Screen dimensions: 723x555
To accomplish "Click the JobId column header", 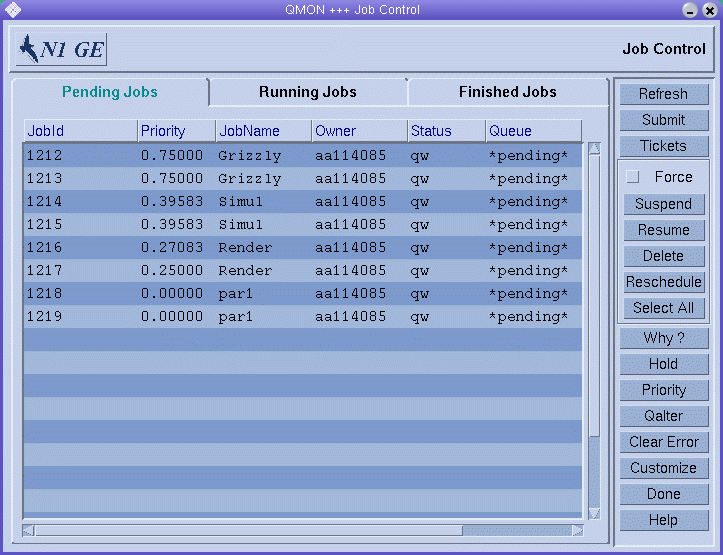I will pyautogui.click(x=81, y=131).
